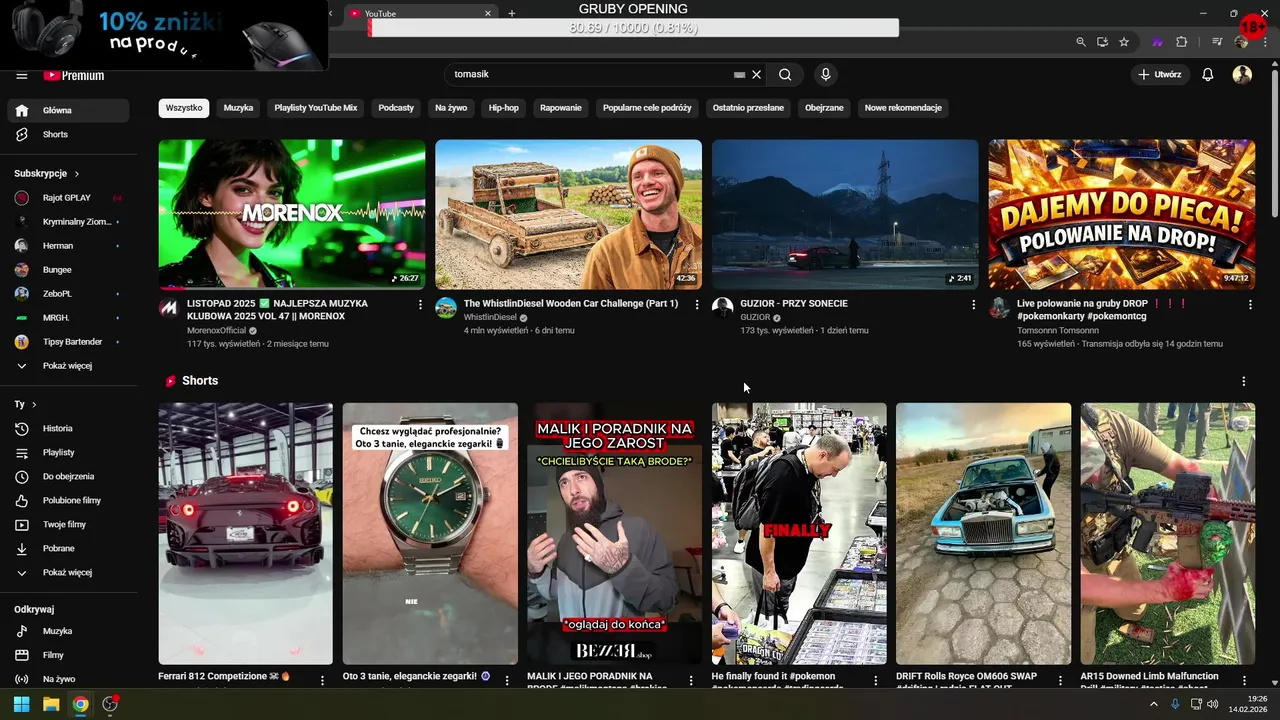The image size is (1280, 720).
Task: Run the search with the magnifier button
Action: click(785, 74)
